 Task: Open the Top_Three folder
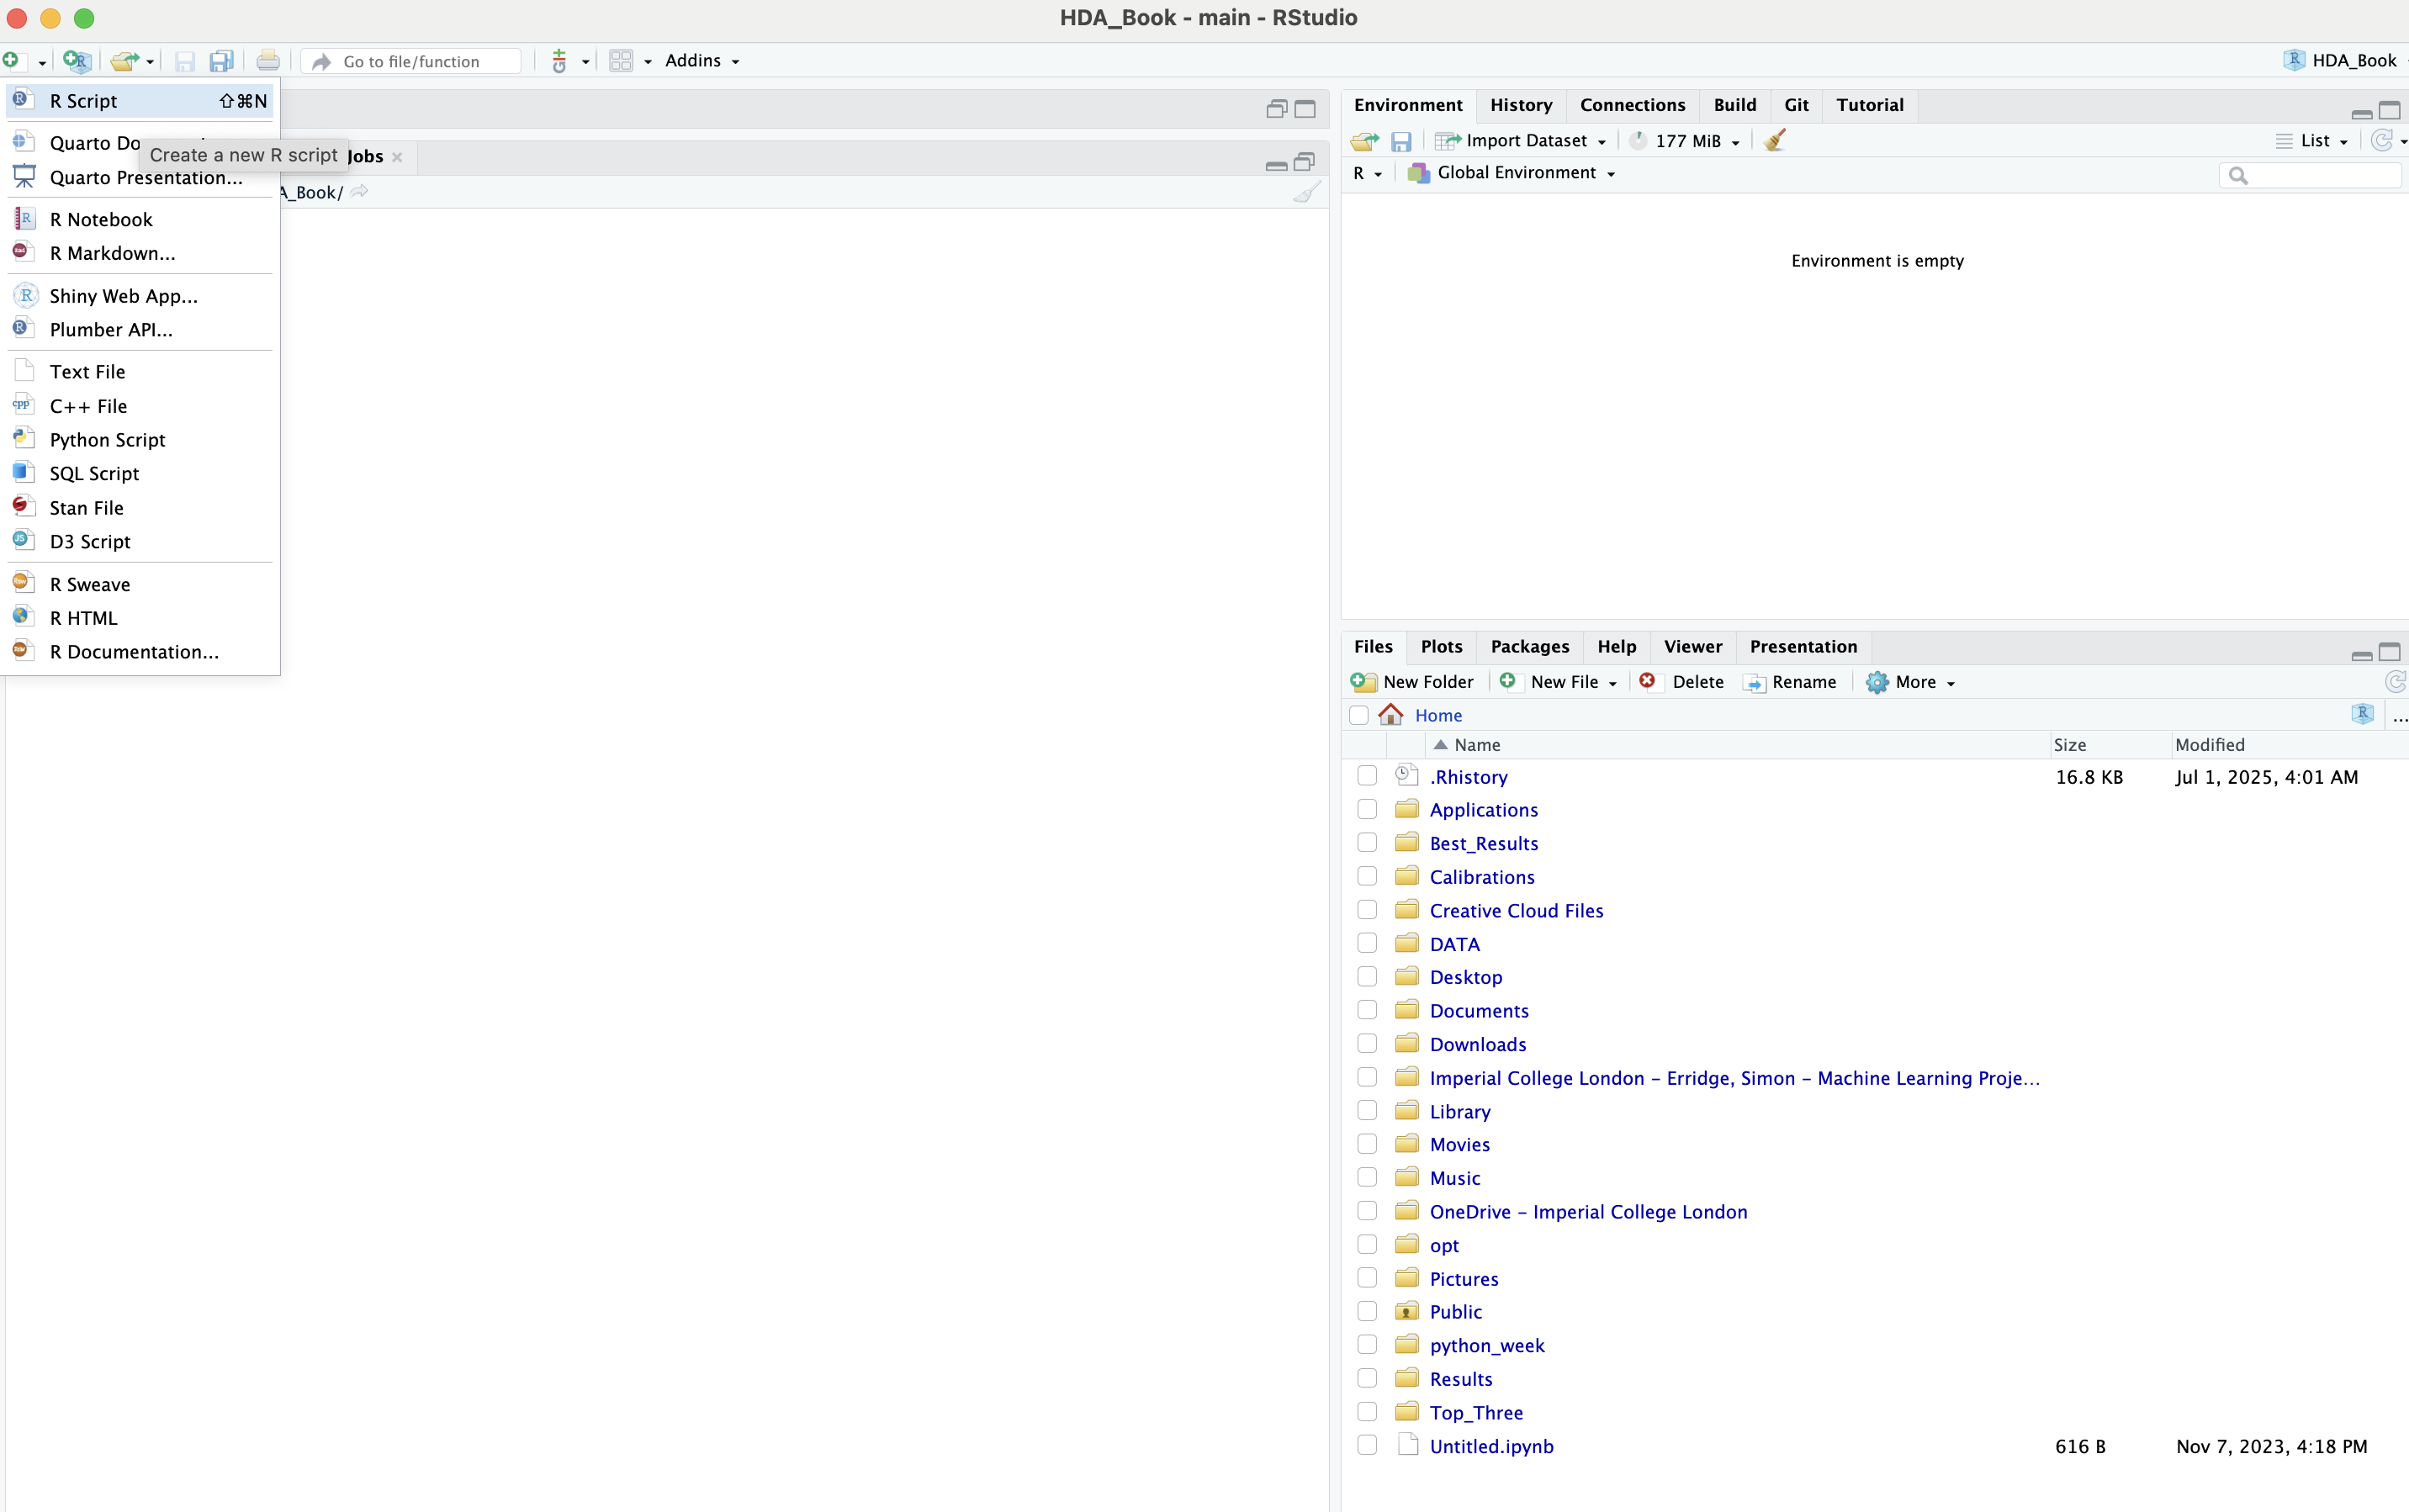pyautogui.click(x=1476, y=1412)
